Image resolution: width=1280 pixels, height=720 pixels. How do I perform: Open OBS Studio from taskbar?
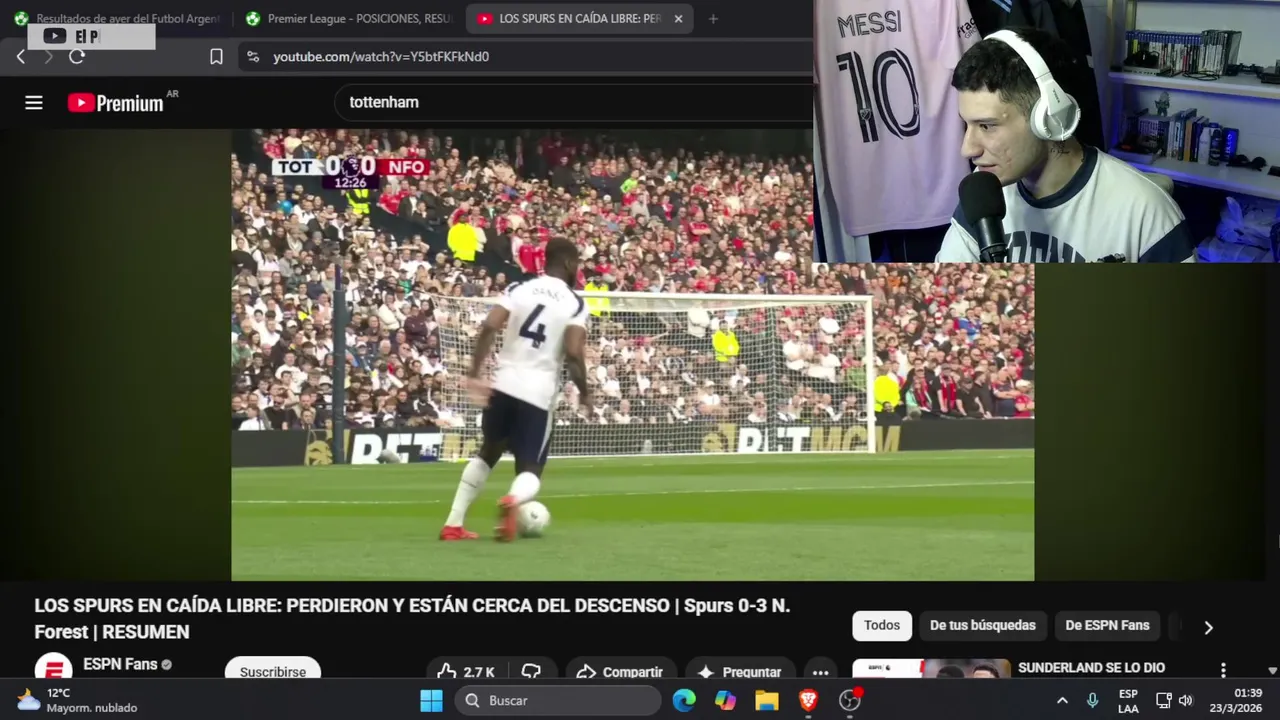[849, 700]
